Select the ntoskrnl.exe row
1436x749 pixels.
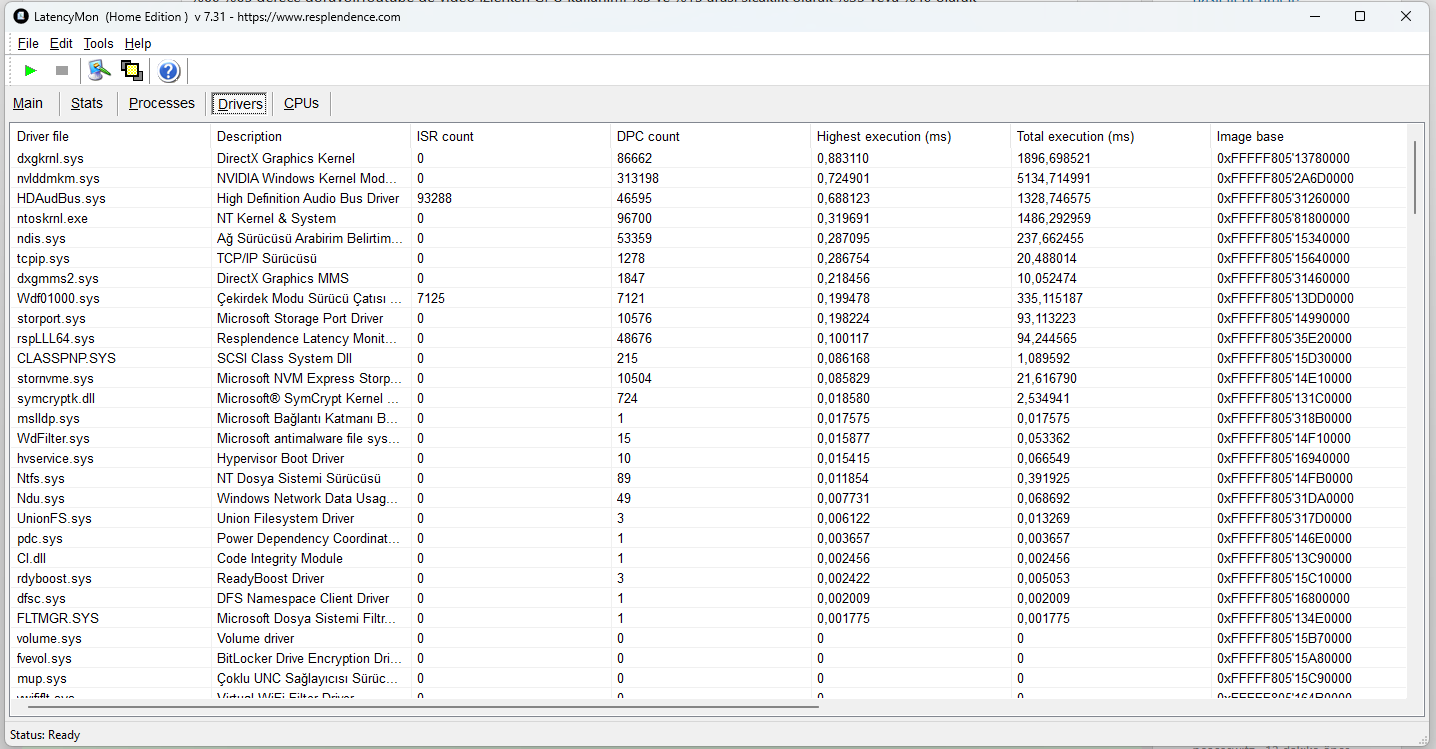coord(708,218)
